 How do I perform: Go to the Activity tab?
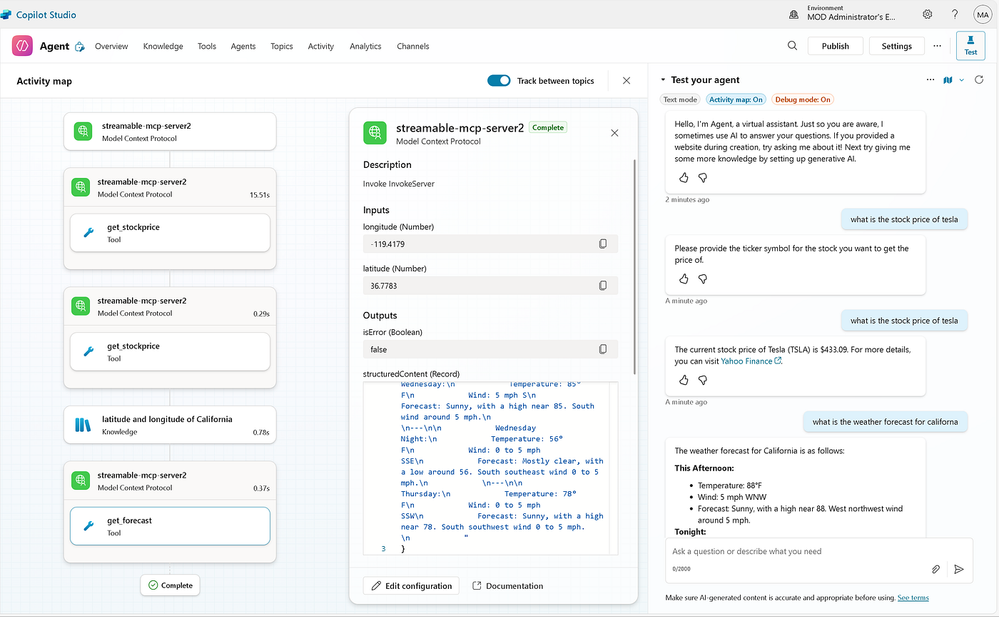[x=320, y=46]
